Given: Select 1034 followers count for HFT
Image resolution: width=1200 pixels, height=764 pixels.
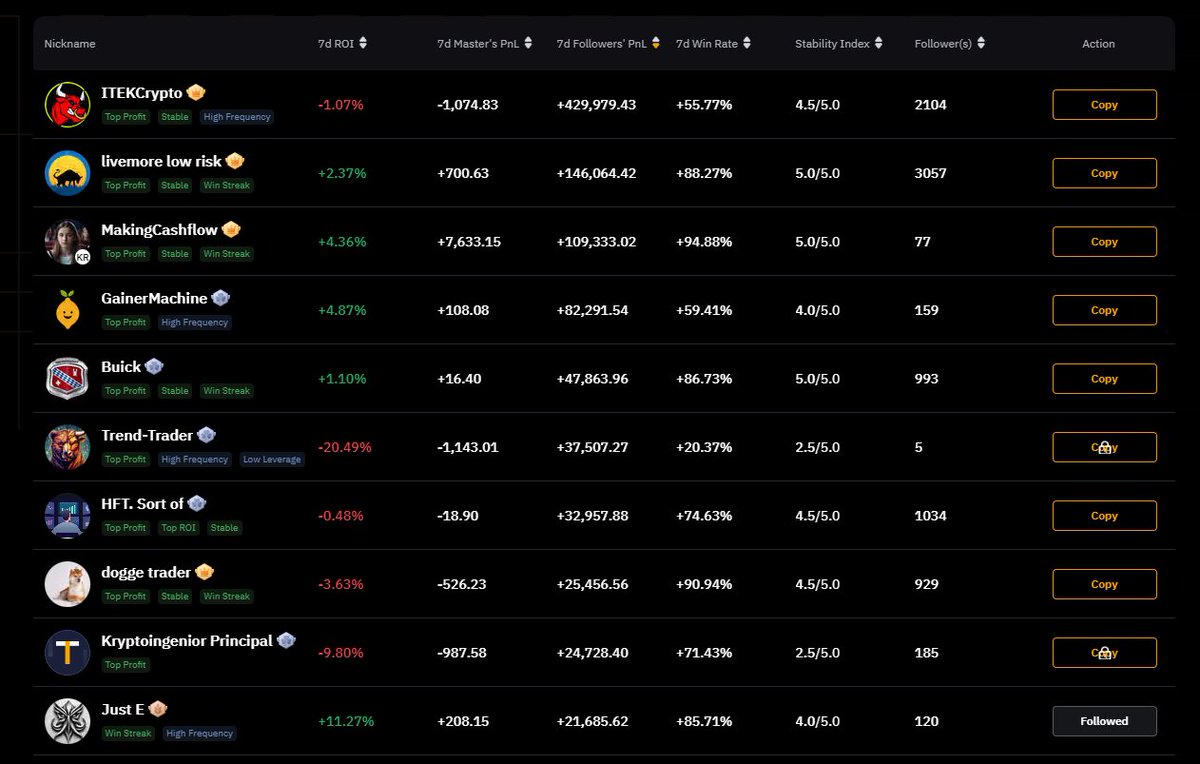Looking at the screenshot, I should (930, 515).
